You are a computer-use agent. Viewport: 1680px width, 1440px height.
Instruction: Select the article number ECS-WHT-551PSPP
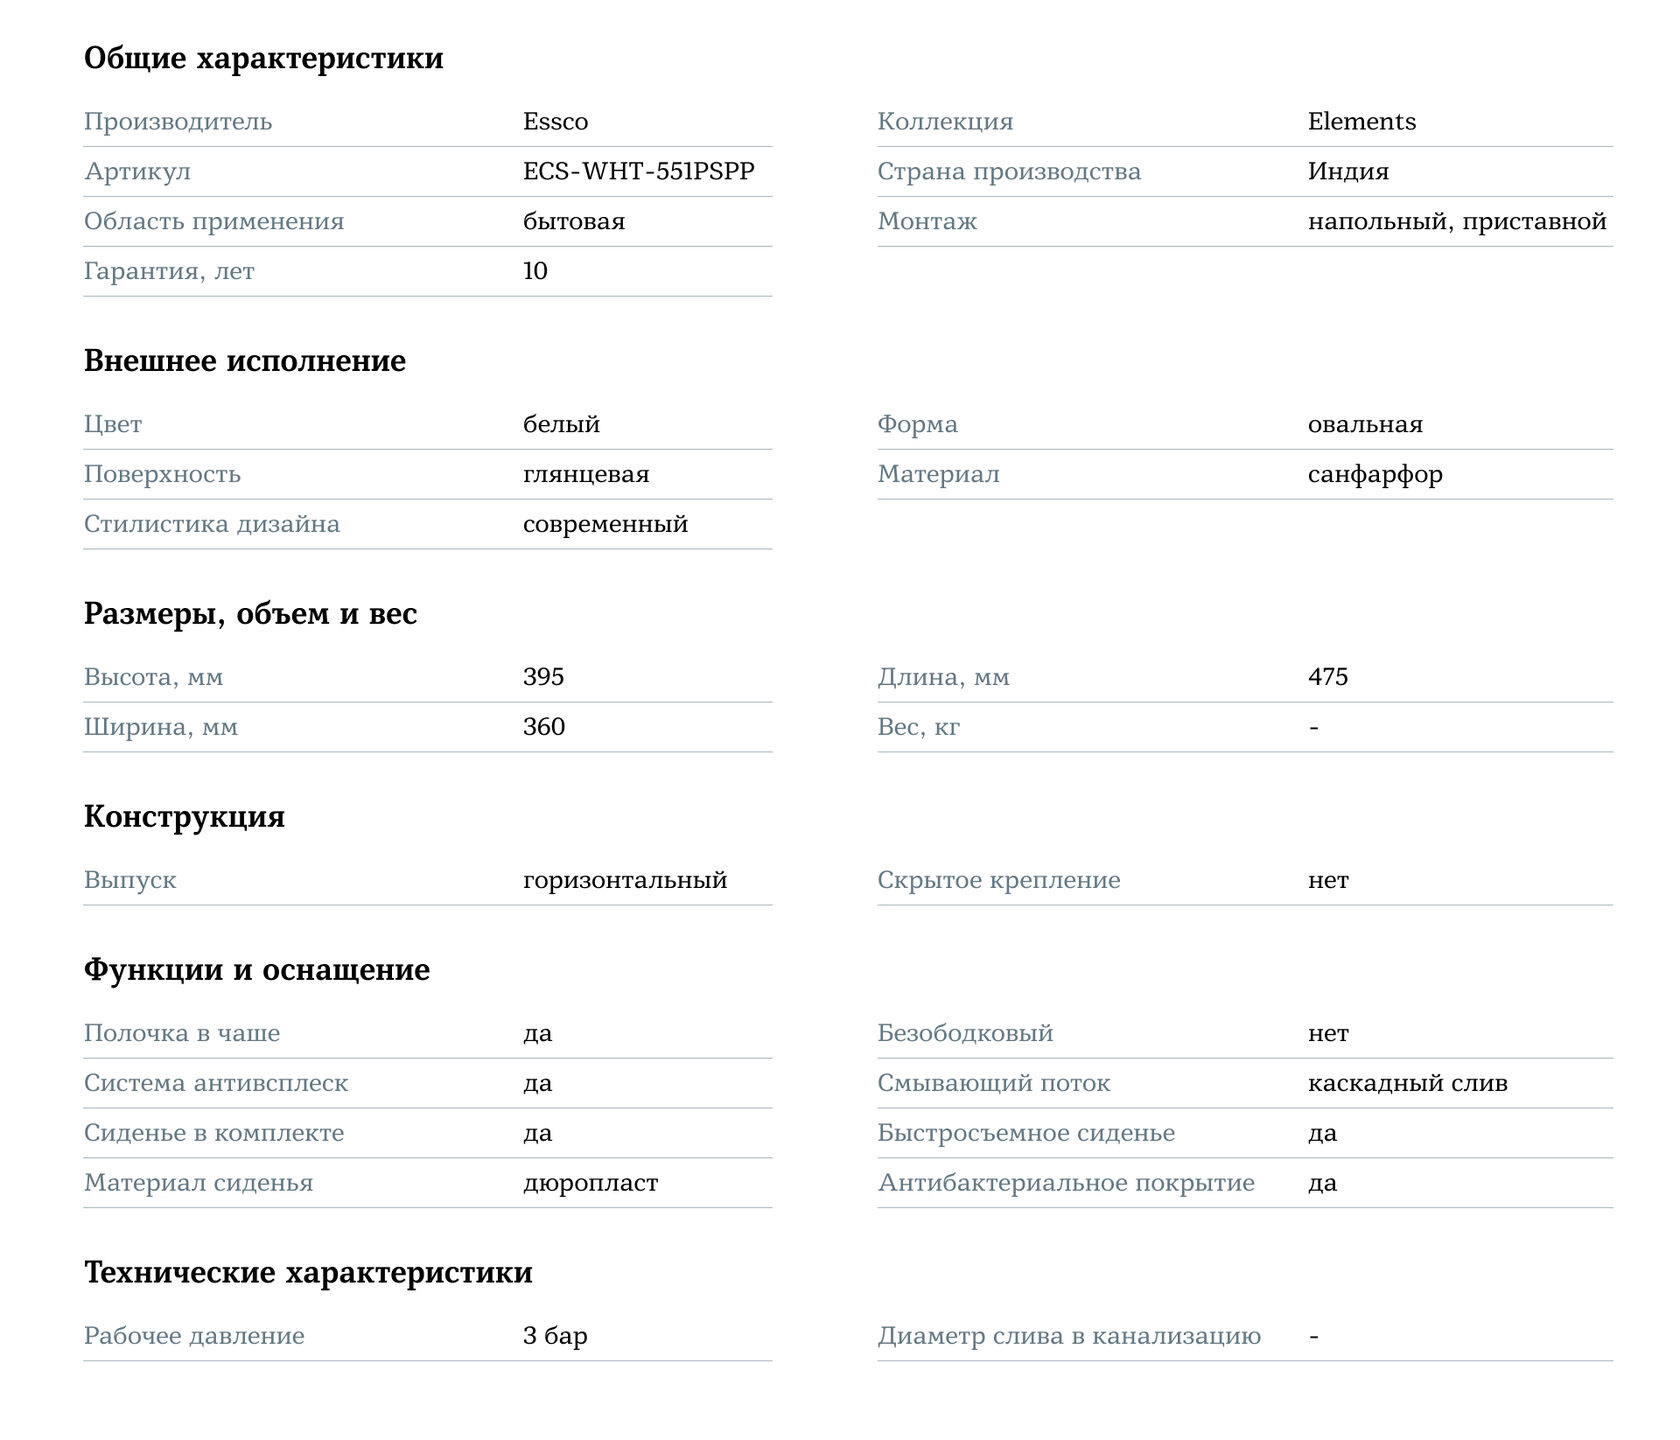pos(639,172)
